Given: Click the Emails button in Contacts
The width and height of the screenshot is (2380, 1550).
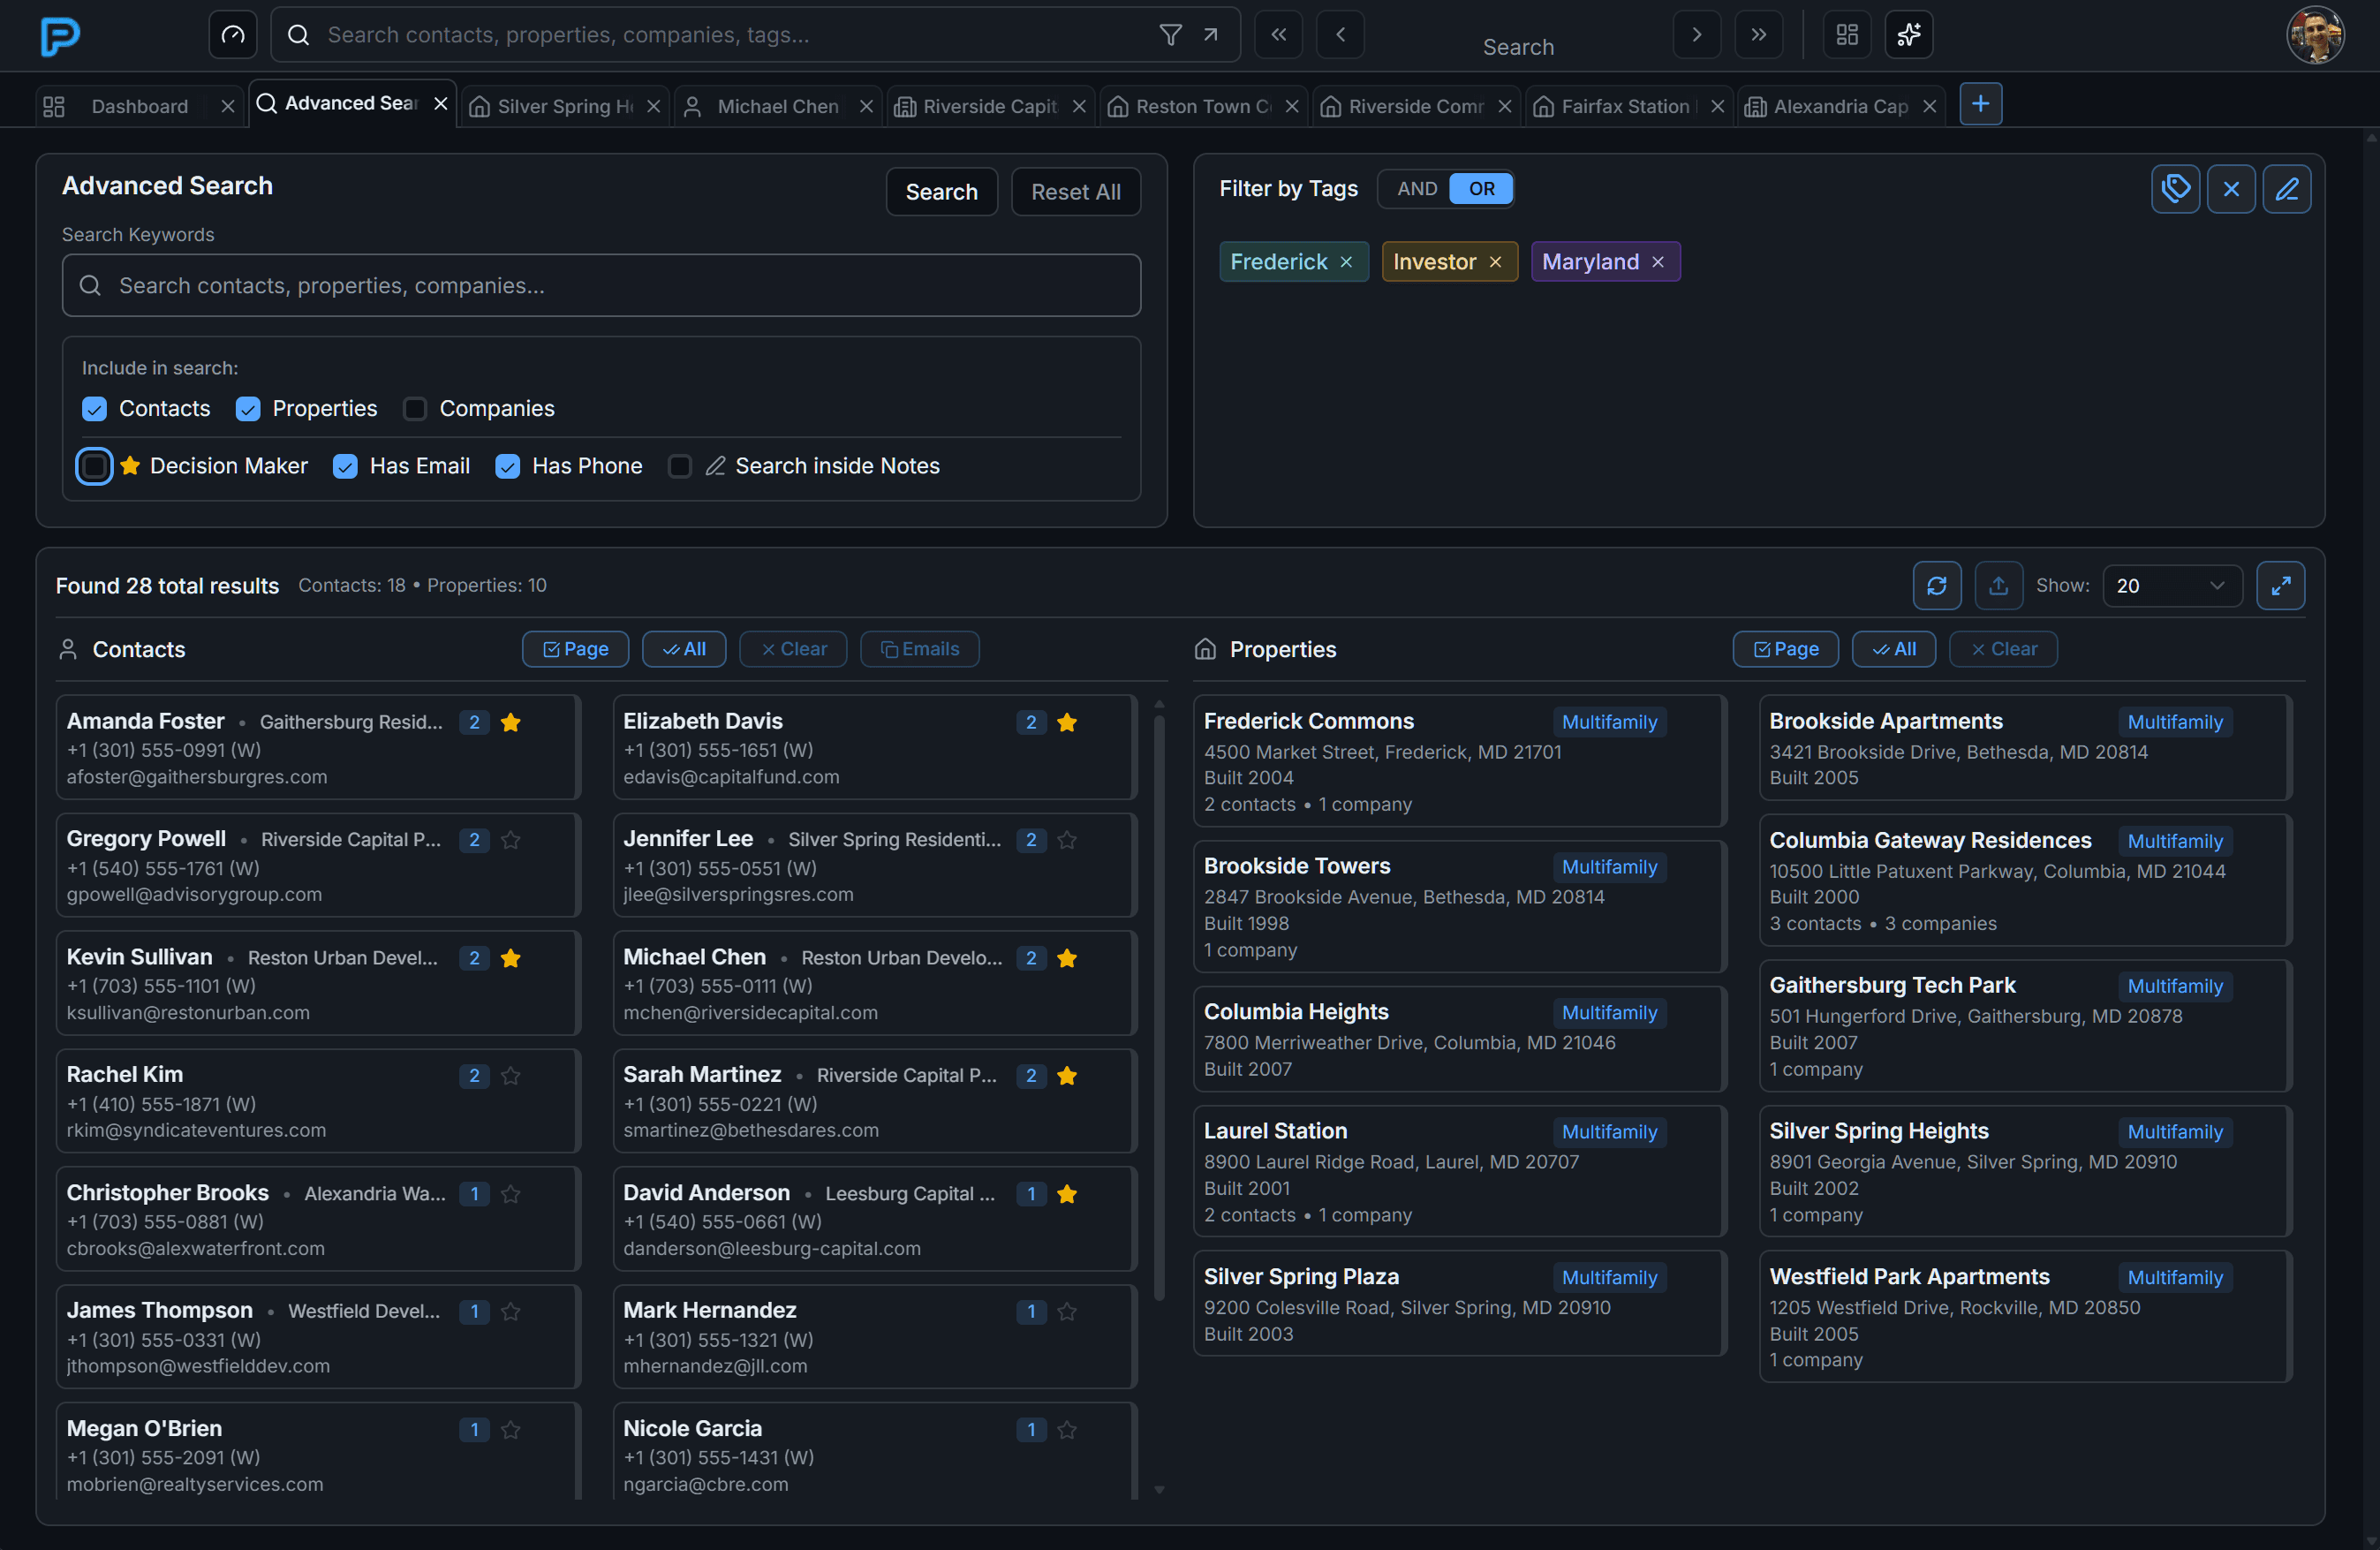Looking at the screenshot, I should pos(919,649).
